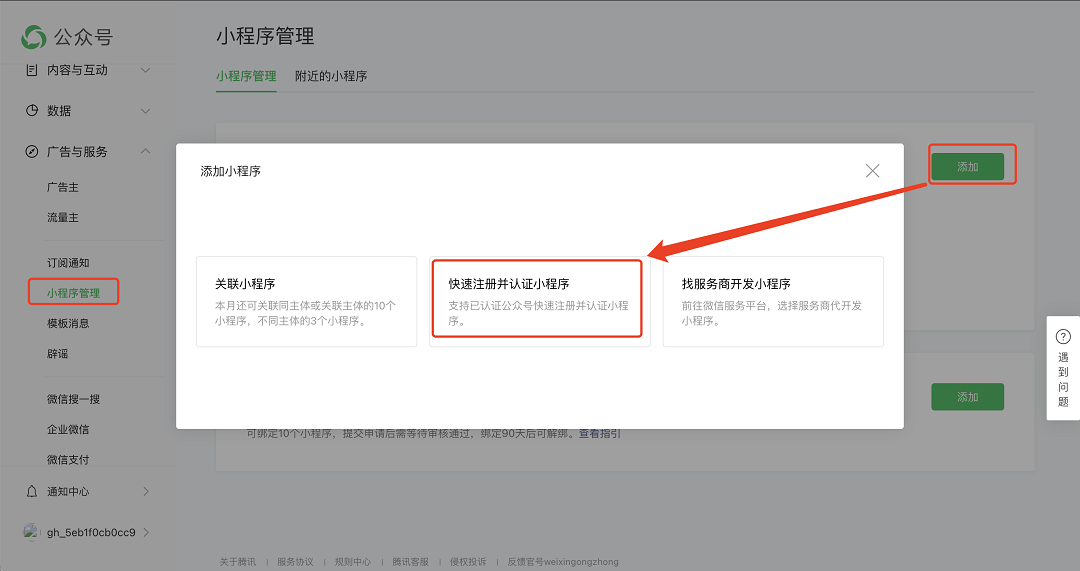Switch to 附近的小程序 tab

click(x=330, y=76)
